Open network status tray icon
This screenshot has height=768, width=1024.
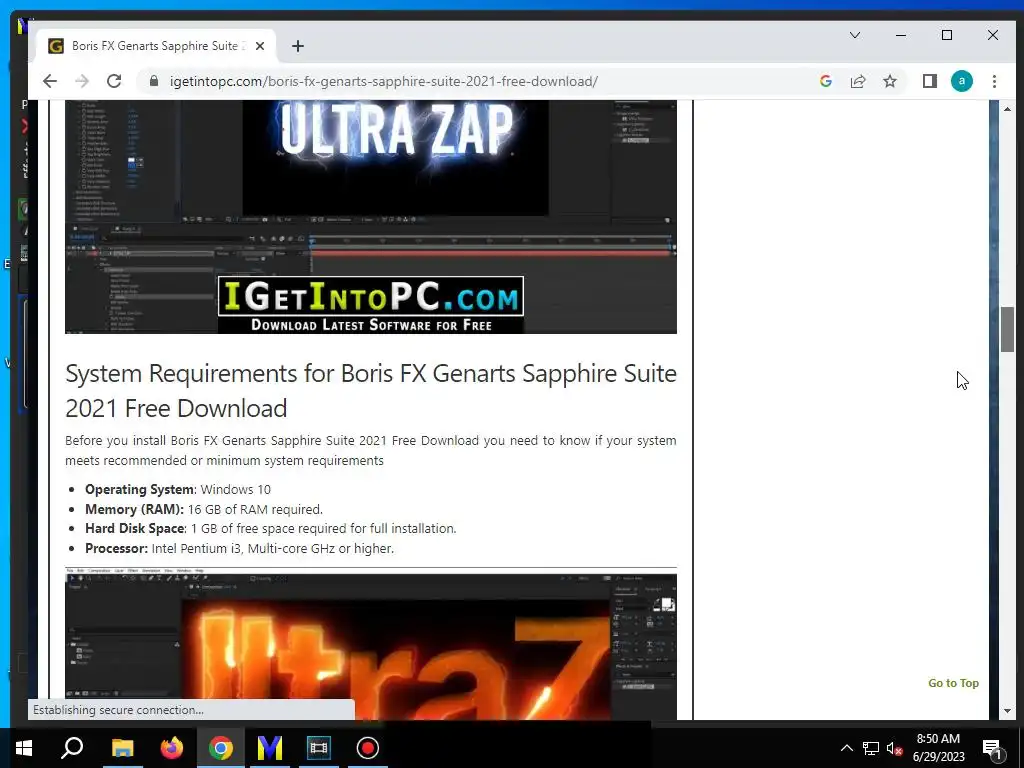tap(871, 748)
